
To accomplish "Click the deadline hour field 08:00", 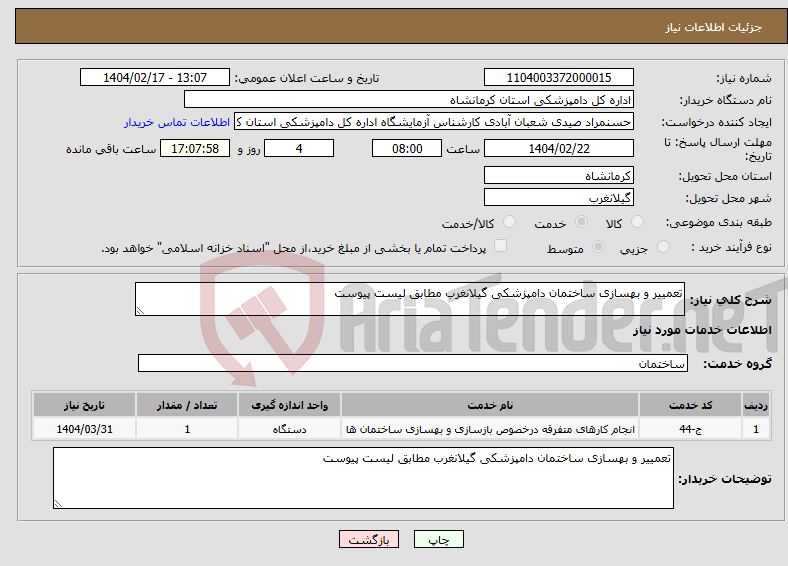I will pos(407,148).
